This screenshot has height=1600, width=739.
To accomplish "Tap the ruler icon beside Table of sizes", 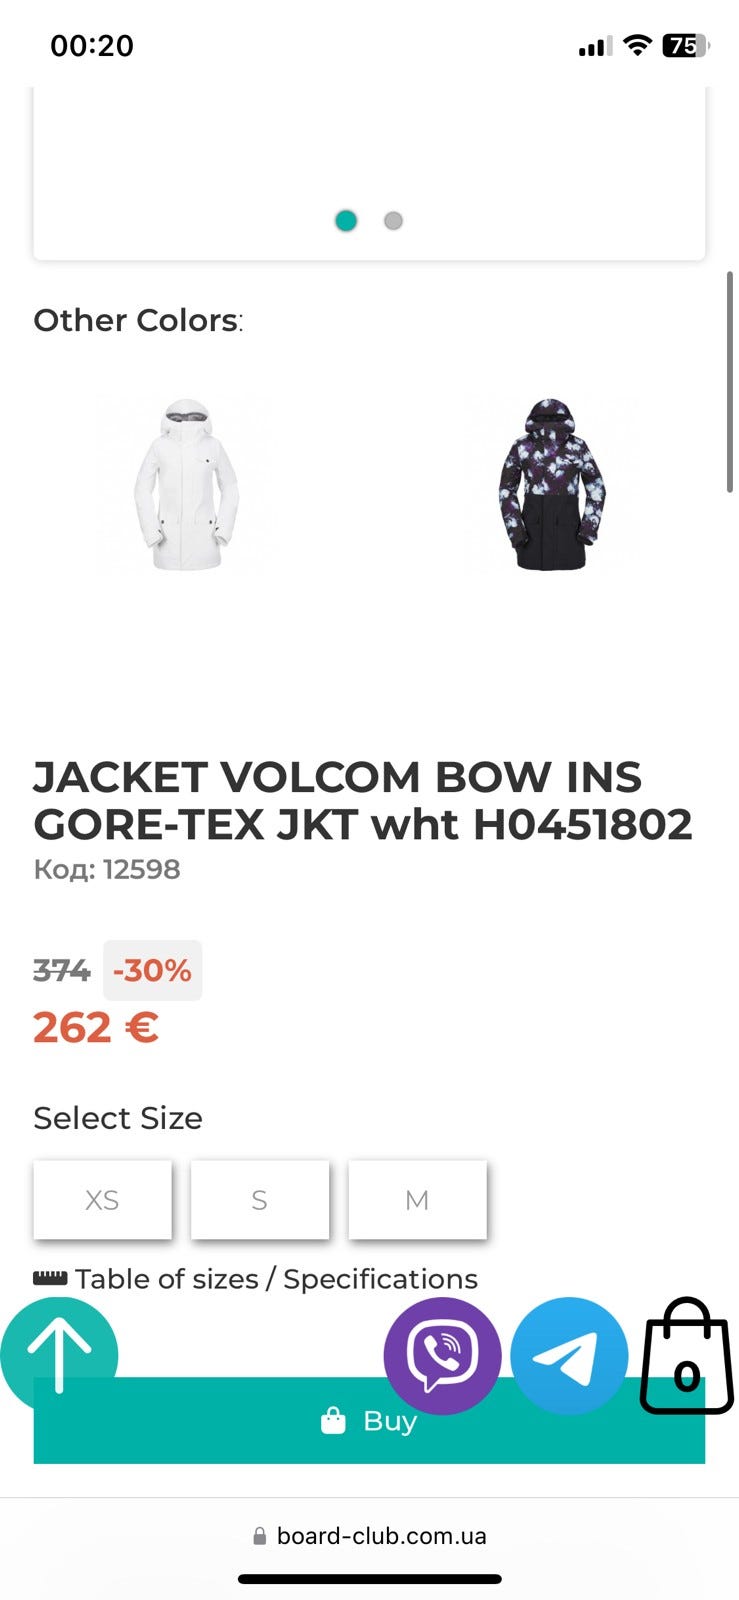I will tap(50, 1278).
